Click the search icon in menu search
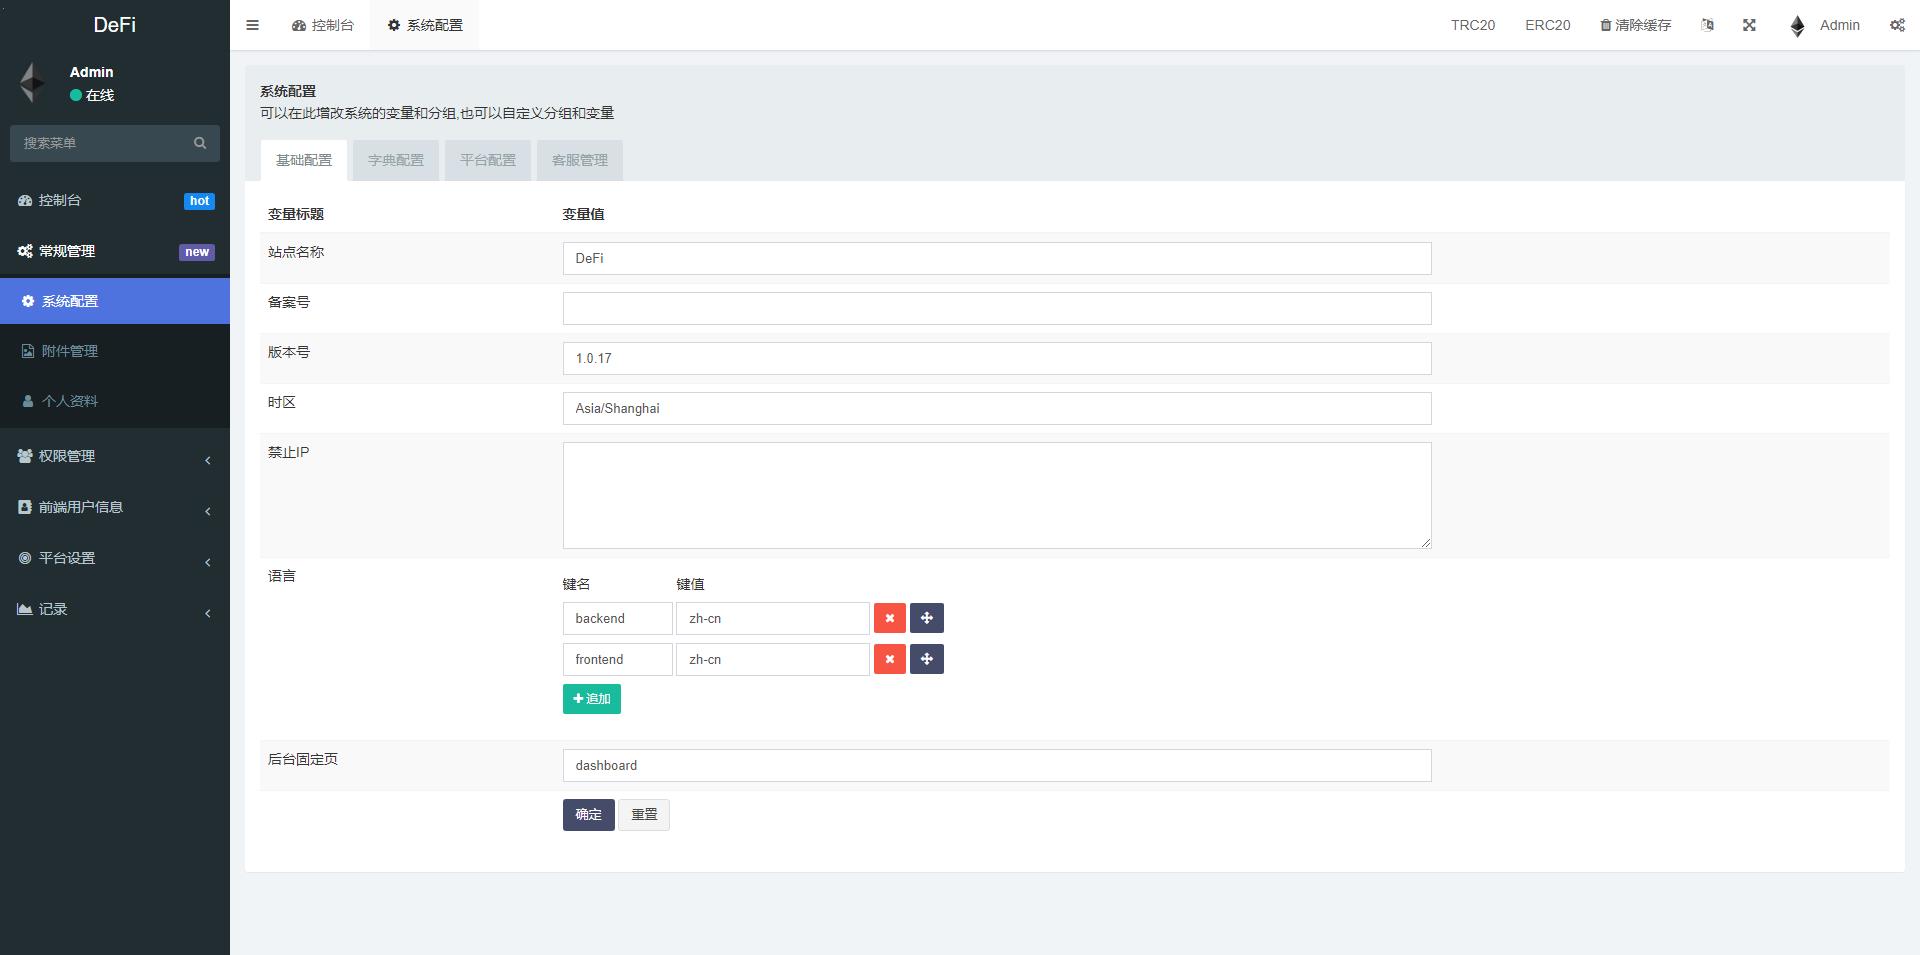1920x955 pixels. [x=200, y=143]
